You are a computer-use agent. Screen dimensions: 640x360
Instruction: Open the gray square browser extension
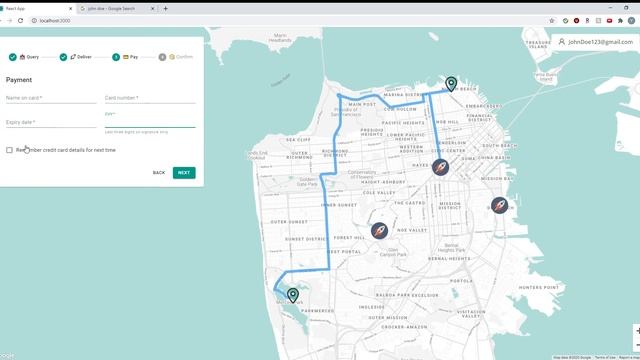point(598,20)
